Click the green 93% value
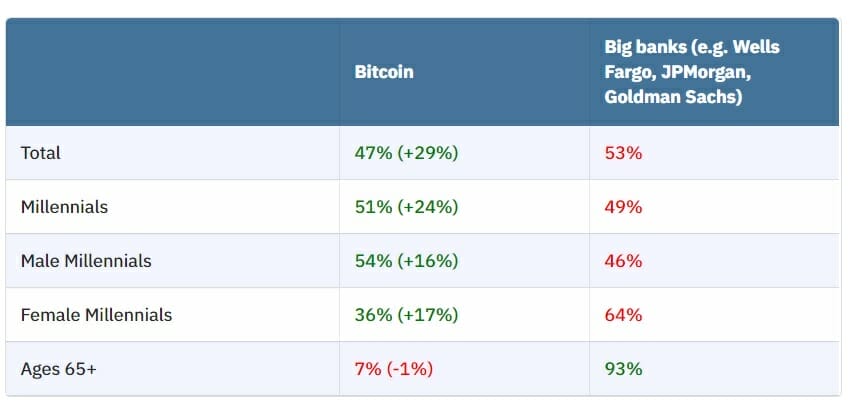This screenshot has width=856, height=409. (623, 369)
